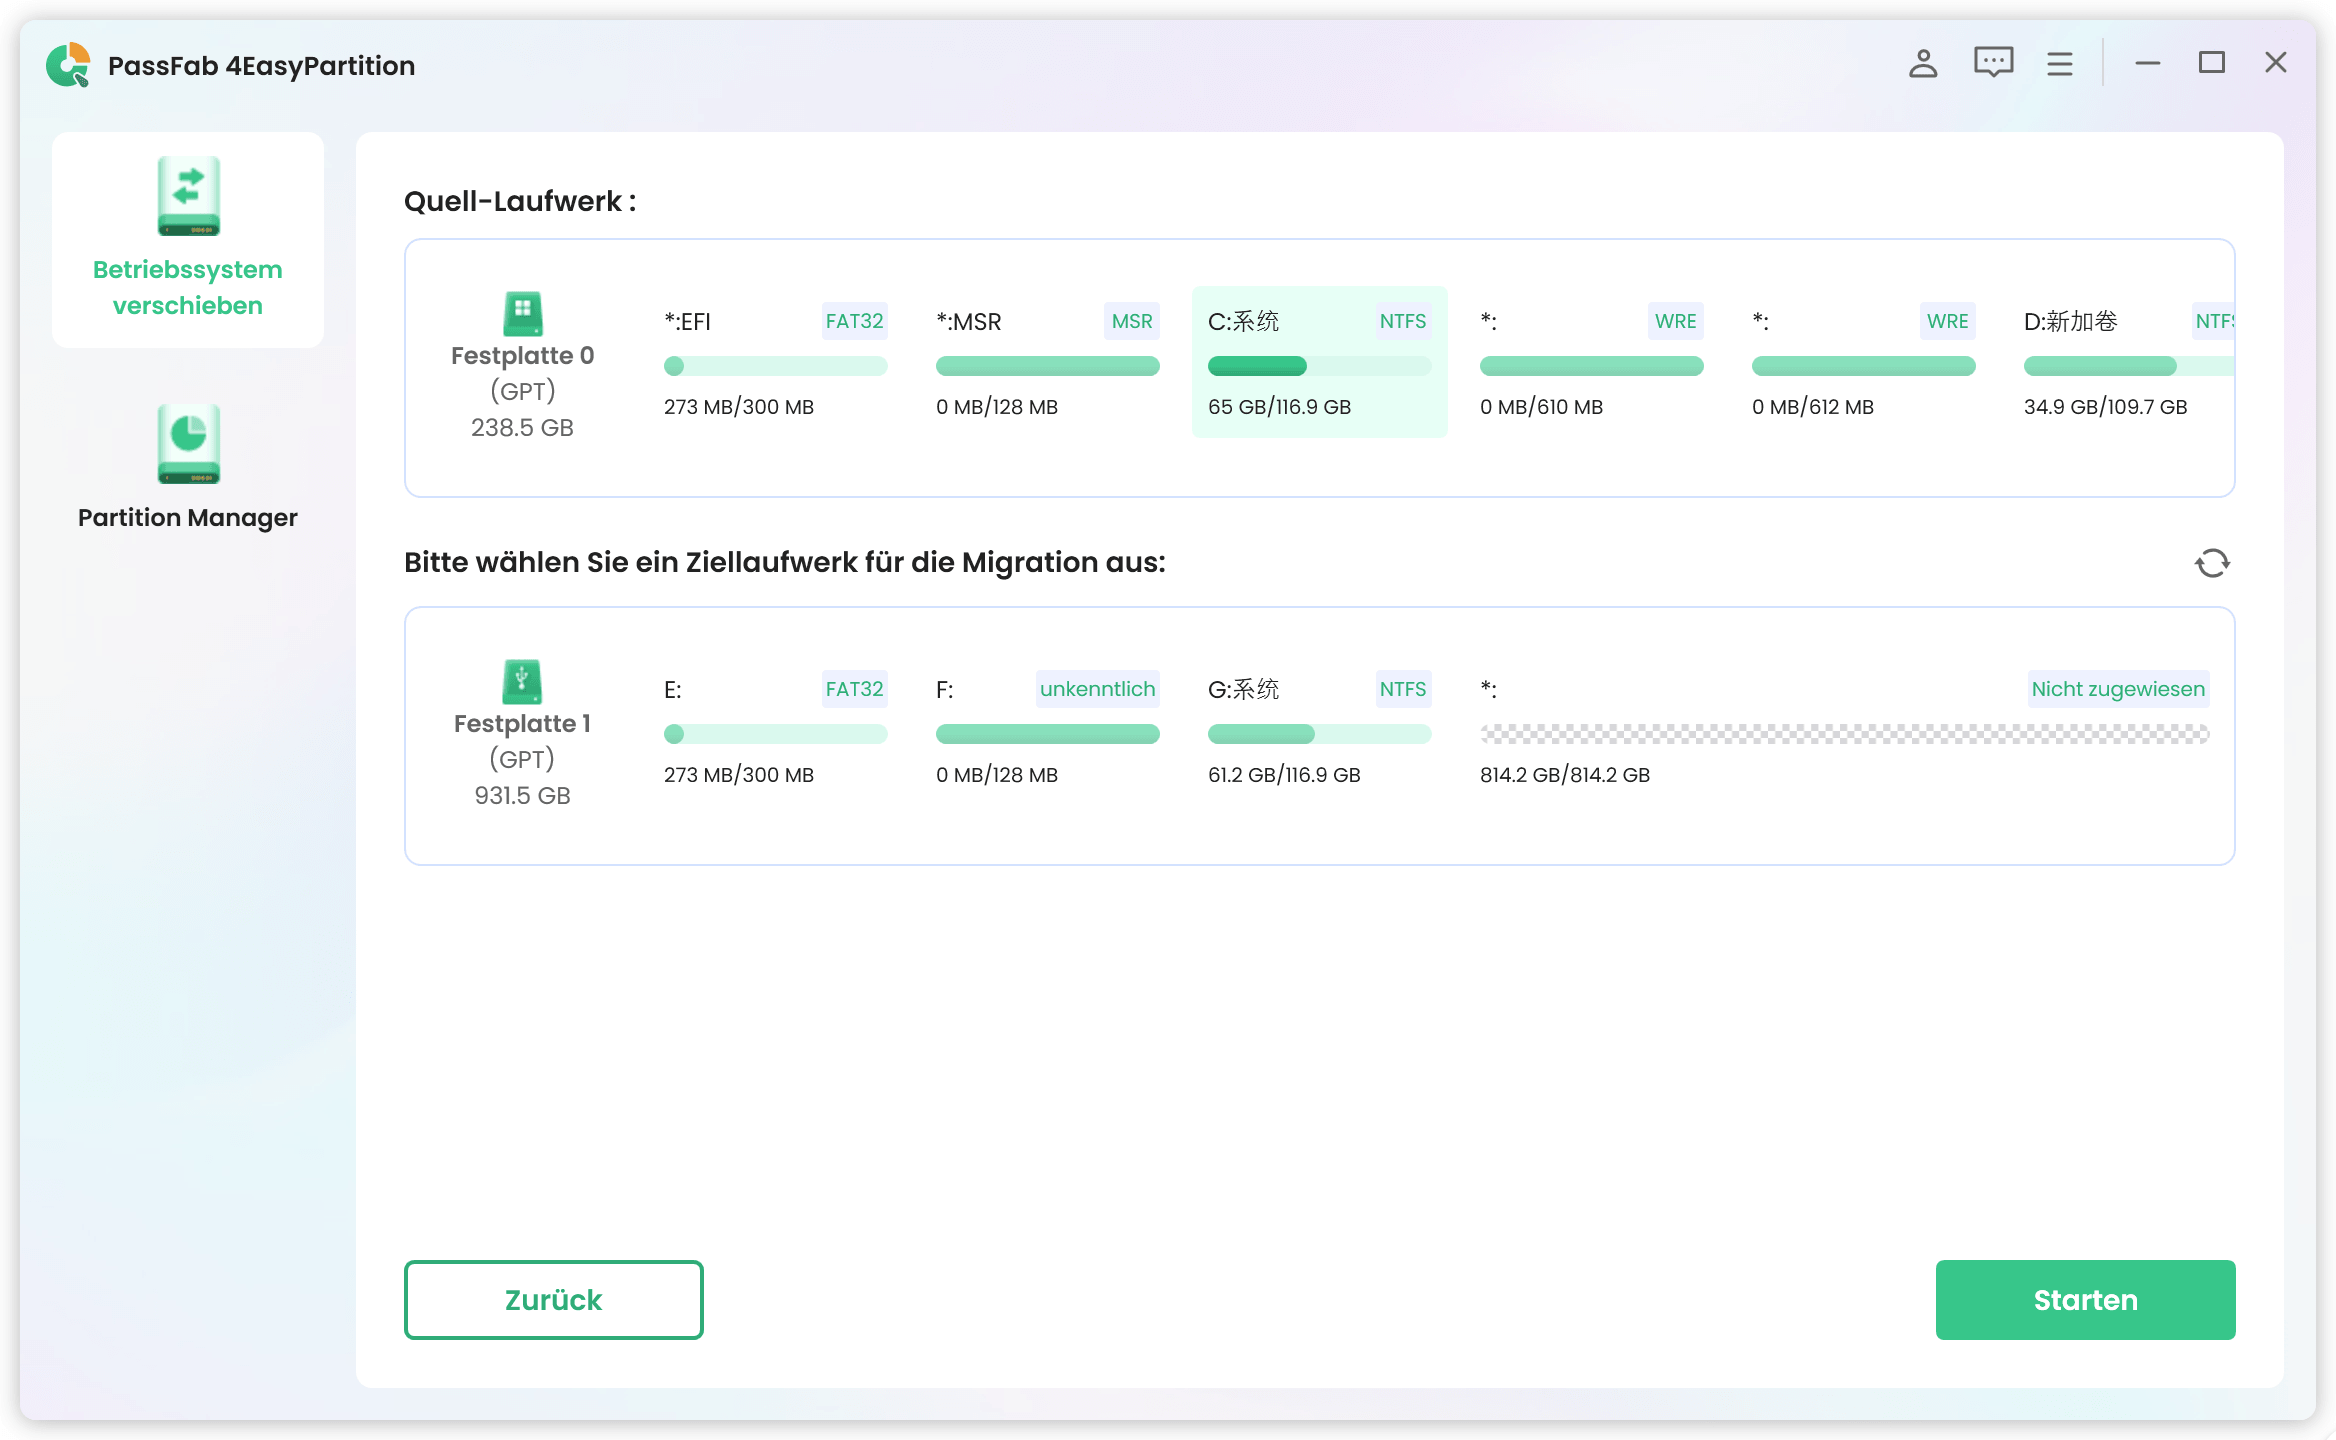The width and height of the screenshot is (2336, 1440).
Task: Refresh the target drive list
Action: pos(2213,562)
